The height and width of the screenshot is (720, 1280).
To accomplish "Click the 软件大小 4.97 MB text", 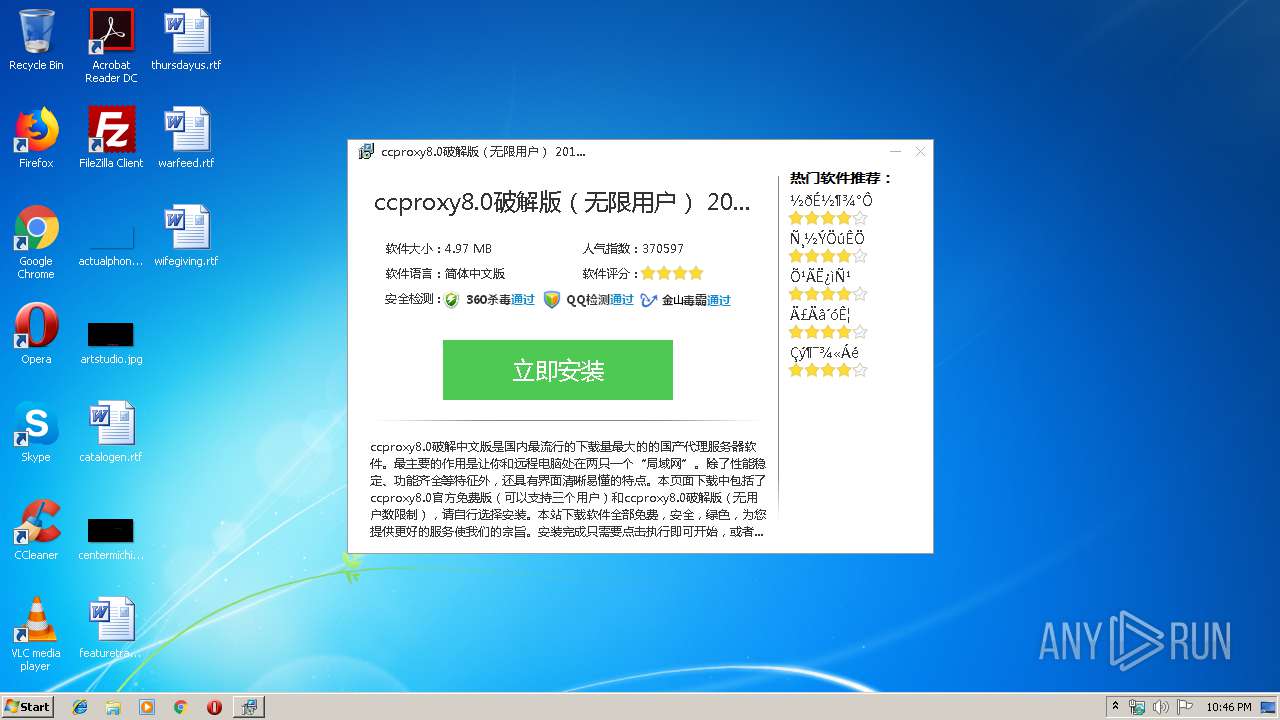I will coord(438,248).
